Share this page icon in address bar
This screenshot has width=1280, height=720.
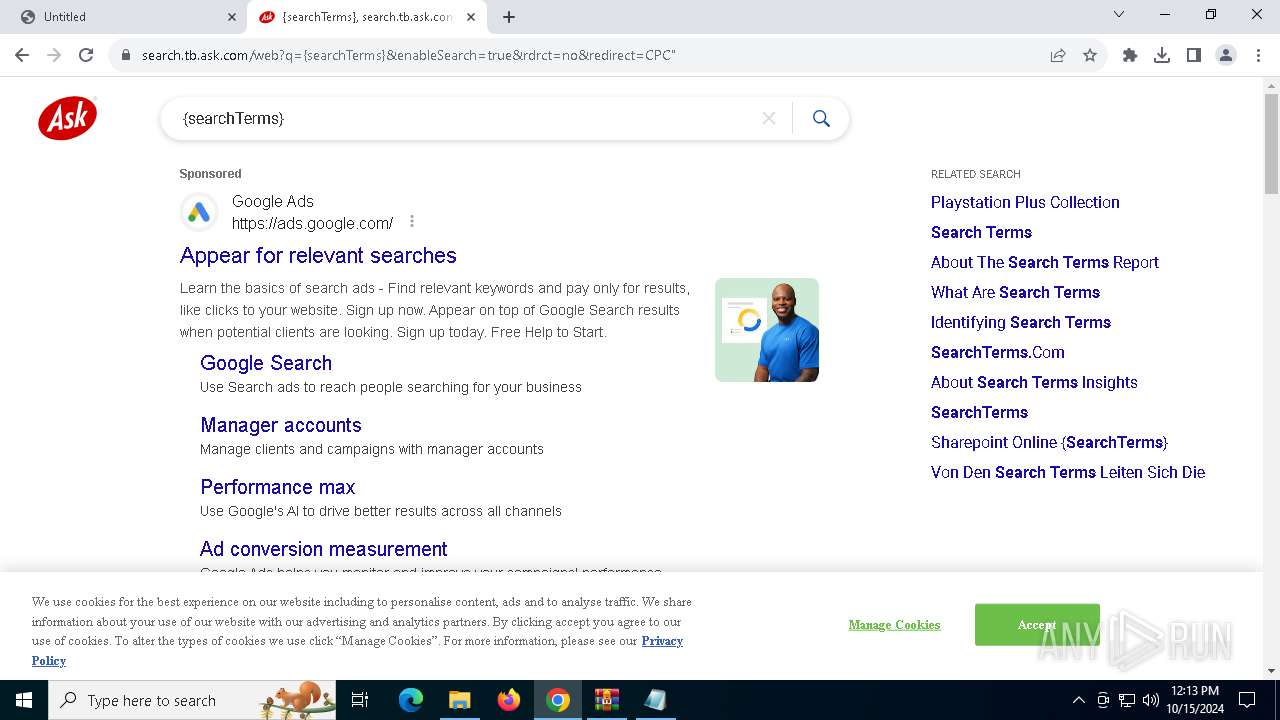tap(1058, 55)
